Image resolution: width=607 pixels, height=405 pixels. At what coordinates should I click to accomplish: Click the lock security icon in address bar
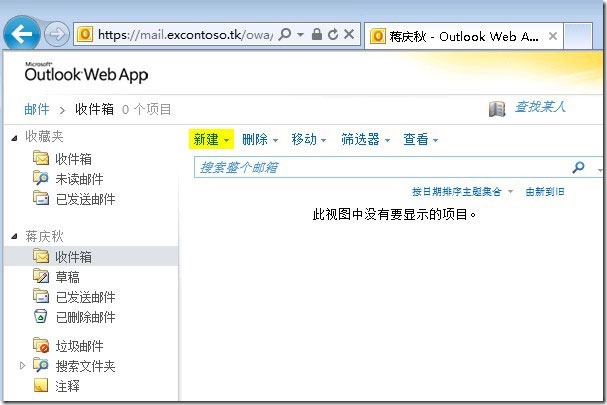coord(316,34)
